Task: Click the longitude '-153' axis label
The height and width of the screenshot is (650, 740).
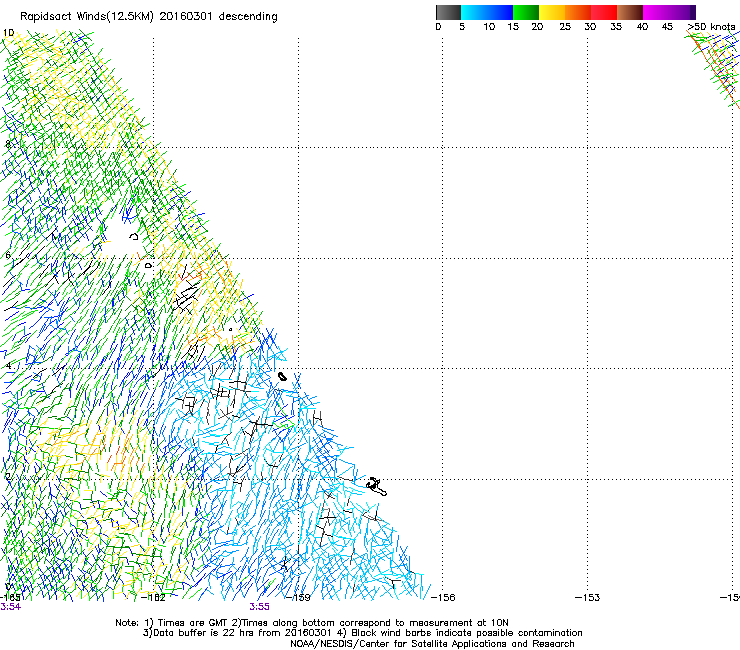Action: 588,598
